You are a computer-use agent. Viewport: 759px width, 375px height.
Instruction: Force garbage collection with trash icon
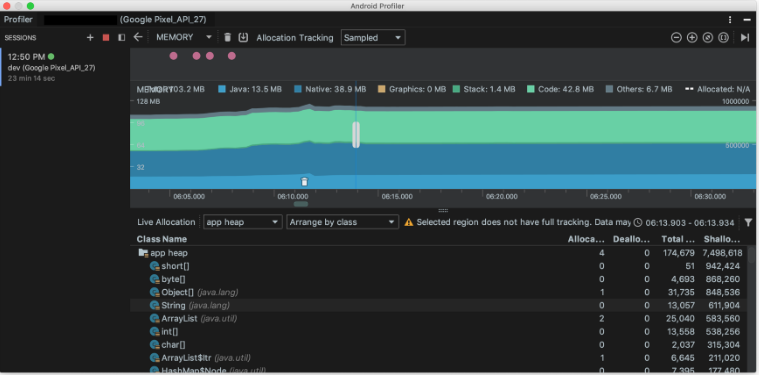coord(228,37)
